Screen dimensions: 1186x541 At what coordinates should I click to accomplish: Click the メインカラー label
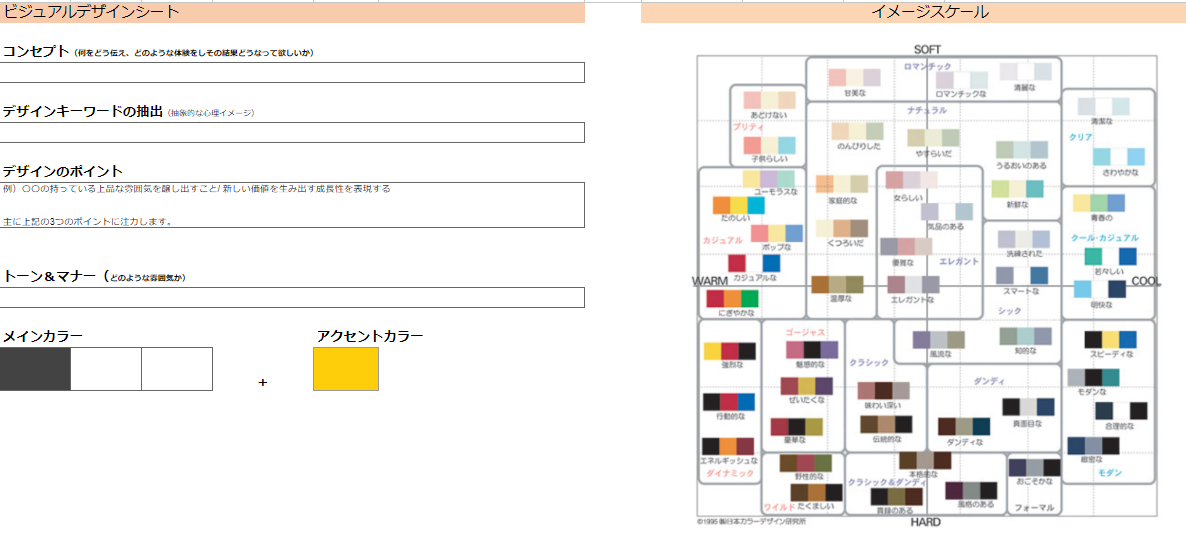43,336
